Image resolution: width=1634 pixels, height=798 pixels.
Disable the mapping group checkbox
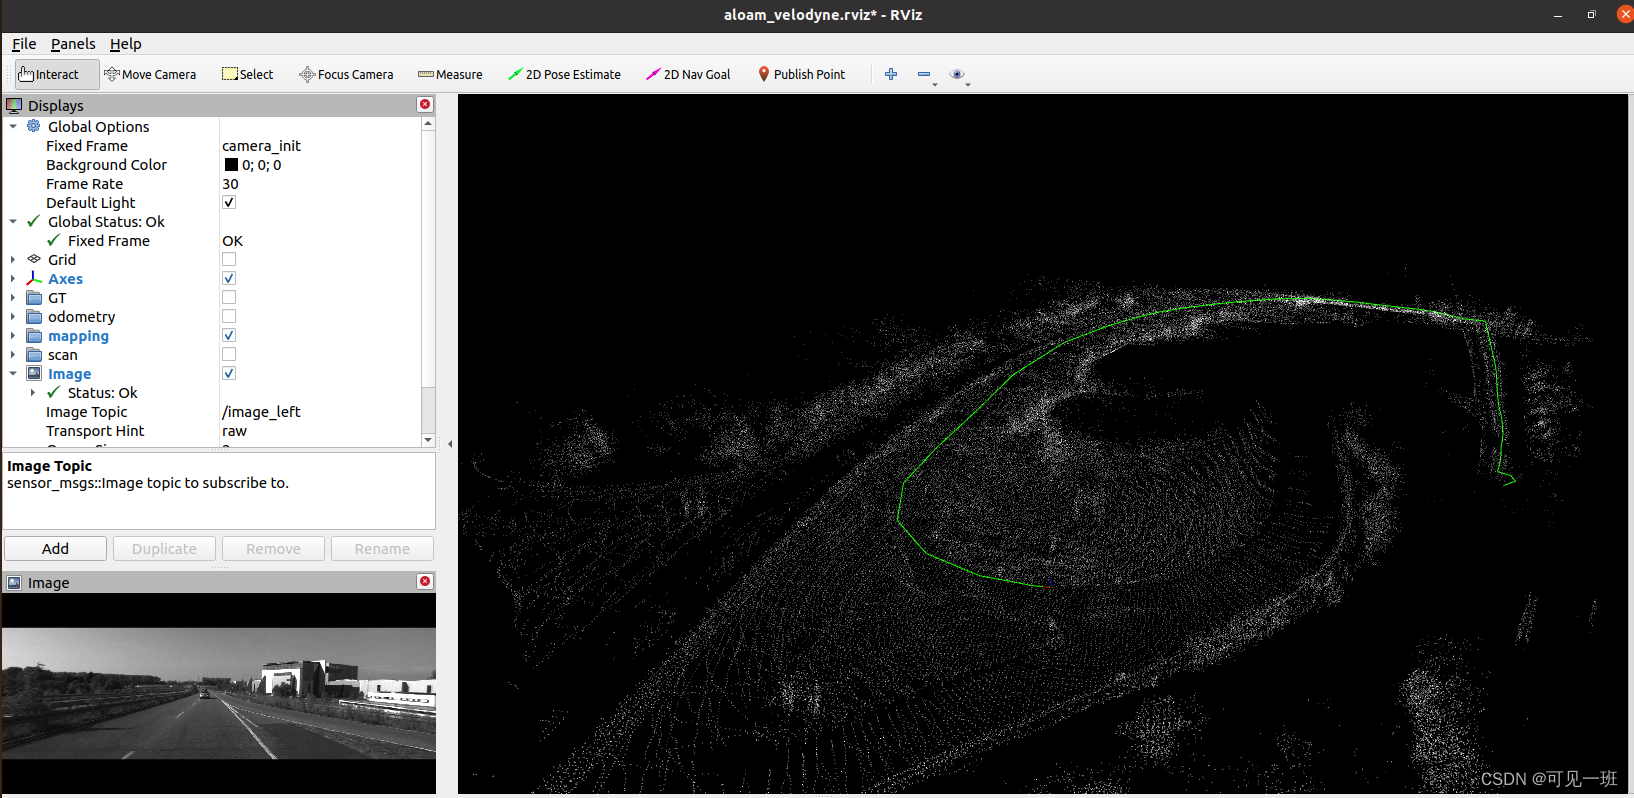(229, 335)
